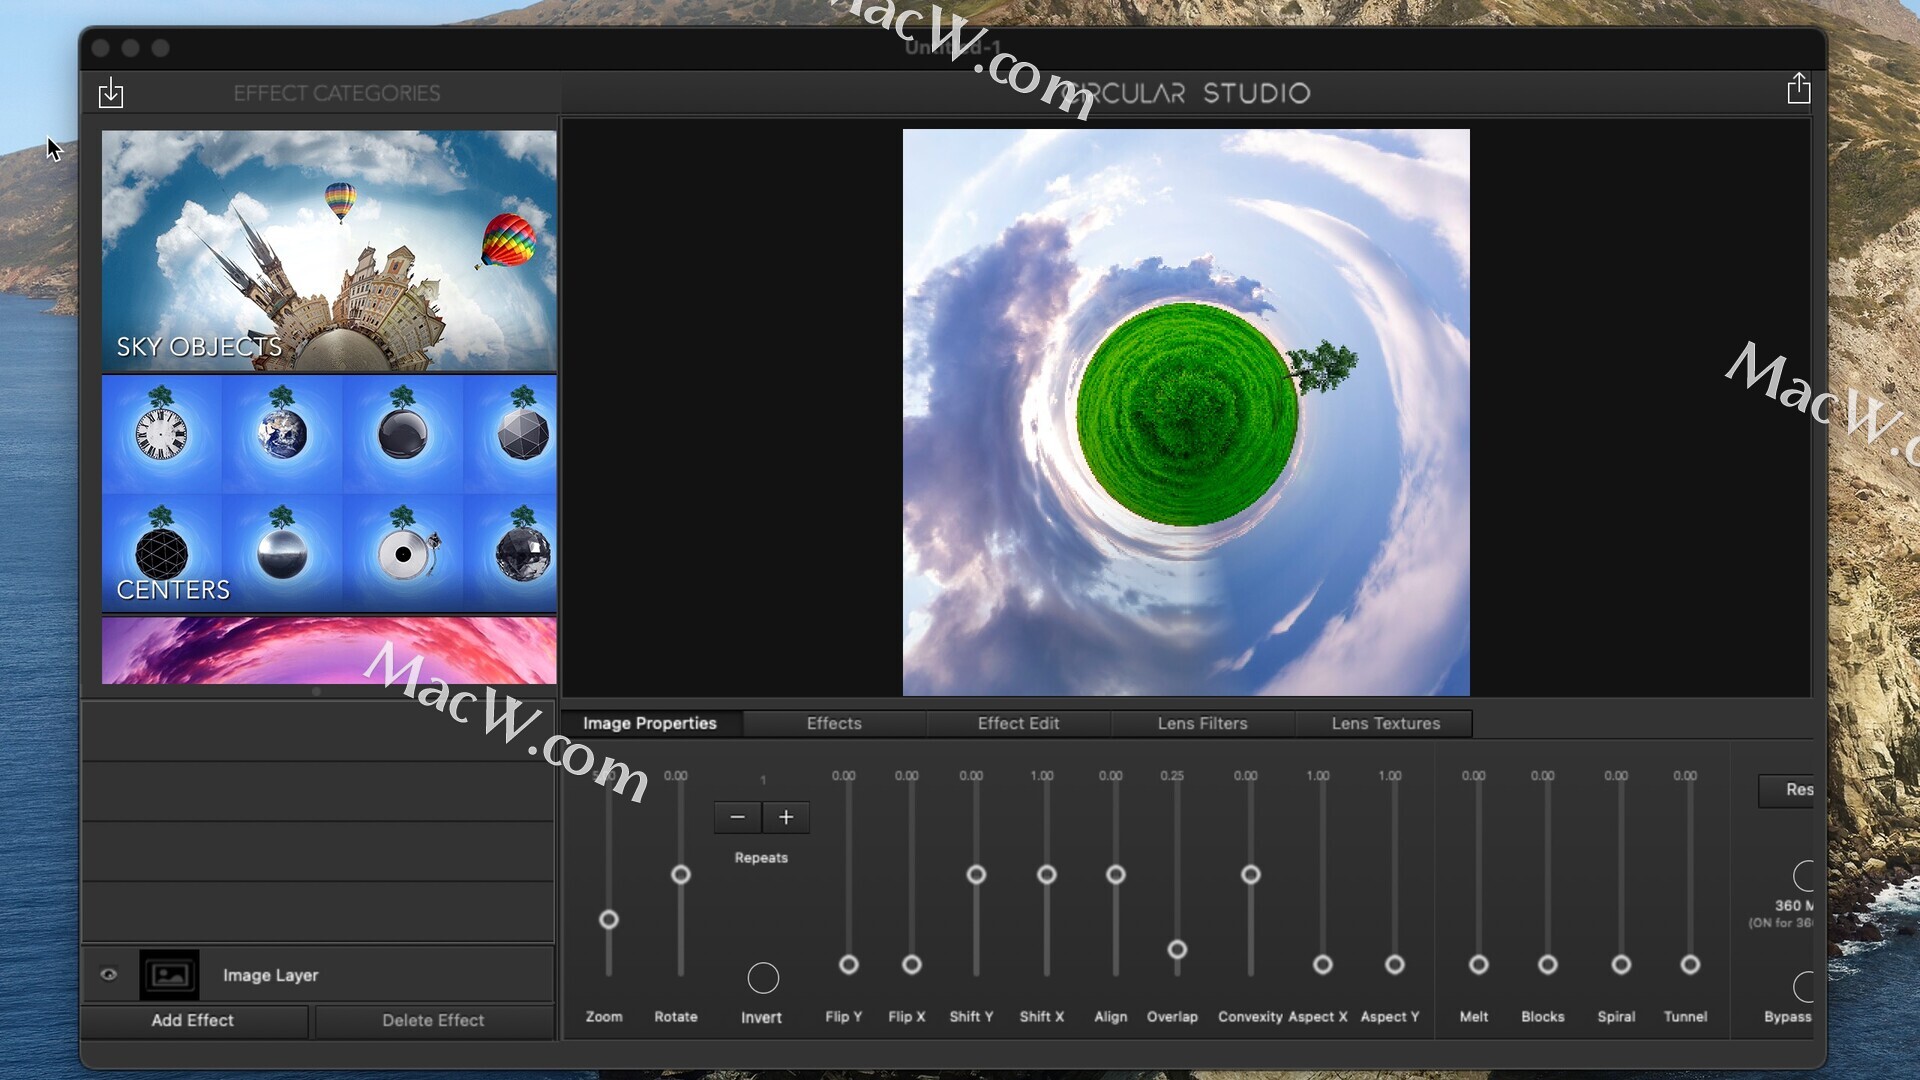The width and height of the screenshot is (1920, 1080).
Task: Click the Reset button at right edge
Action: tap(1787, 790)
